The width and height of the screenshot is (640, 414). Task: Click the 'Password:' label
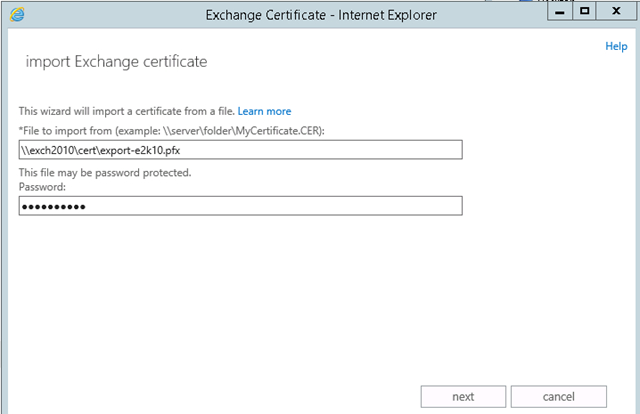(42, 187)
